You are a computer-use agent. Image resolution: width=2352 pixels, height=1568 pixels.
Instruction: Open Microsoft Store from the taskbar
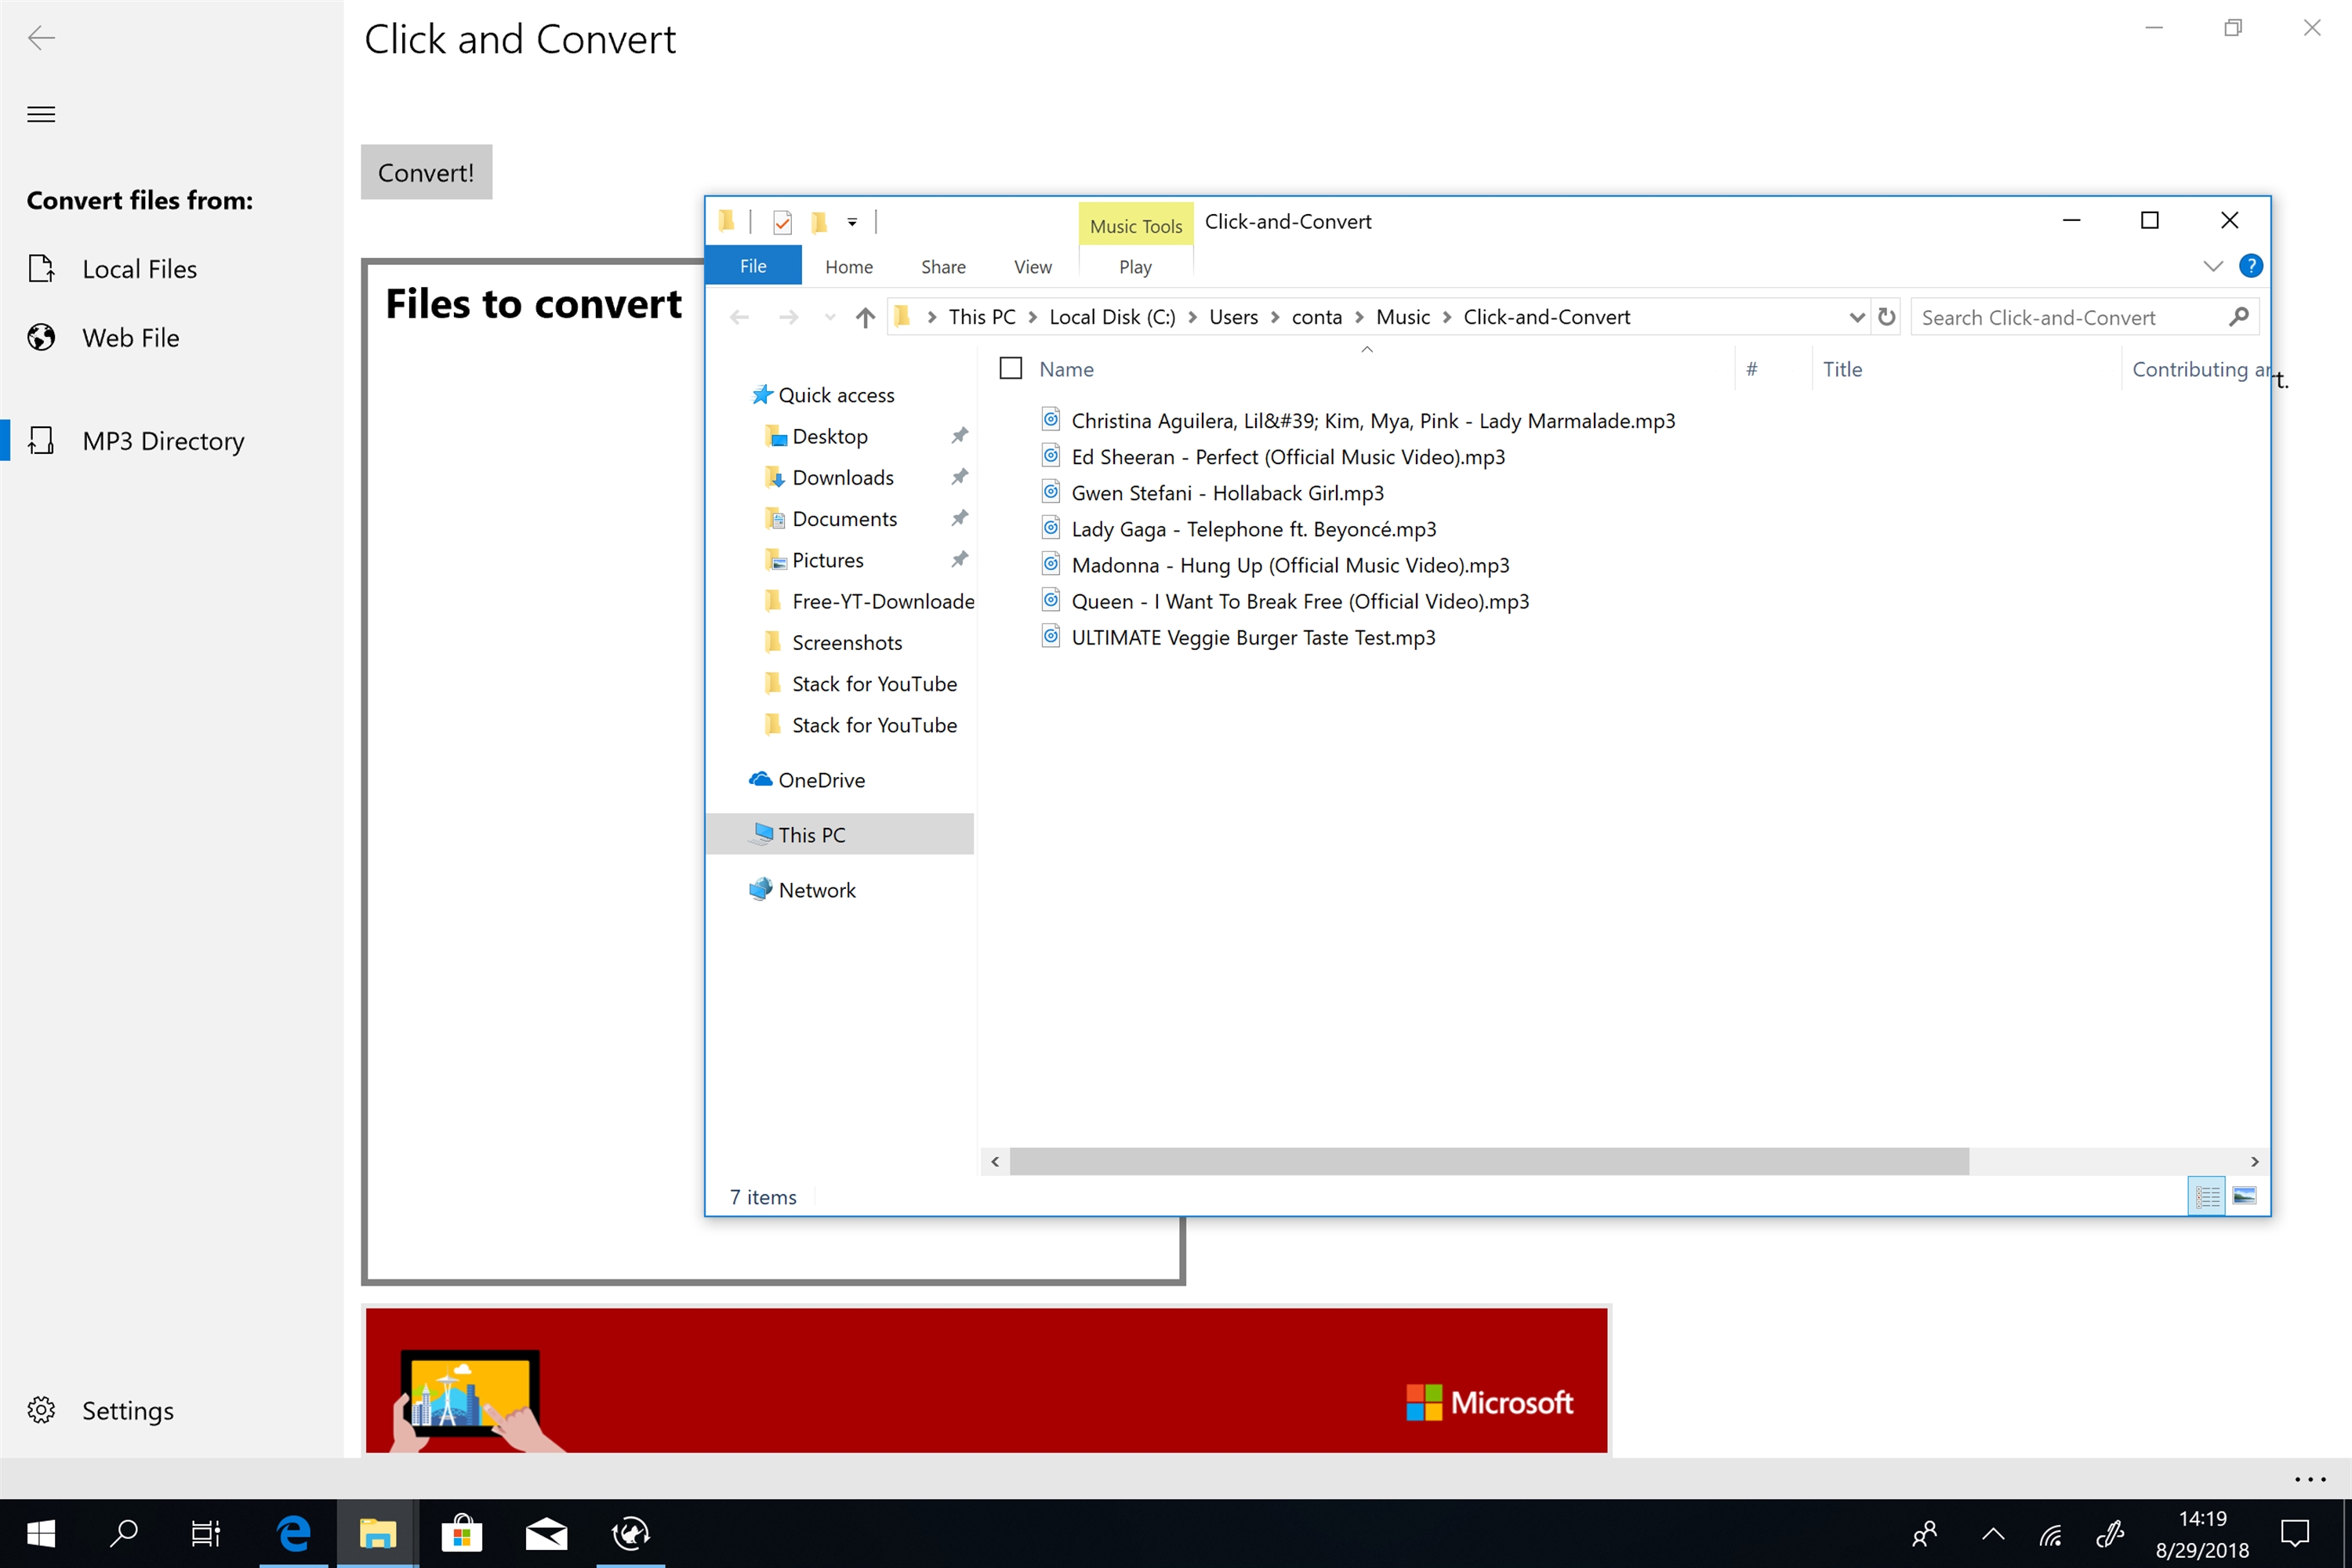tap(461, 1533)
